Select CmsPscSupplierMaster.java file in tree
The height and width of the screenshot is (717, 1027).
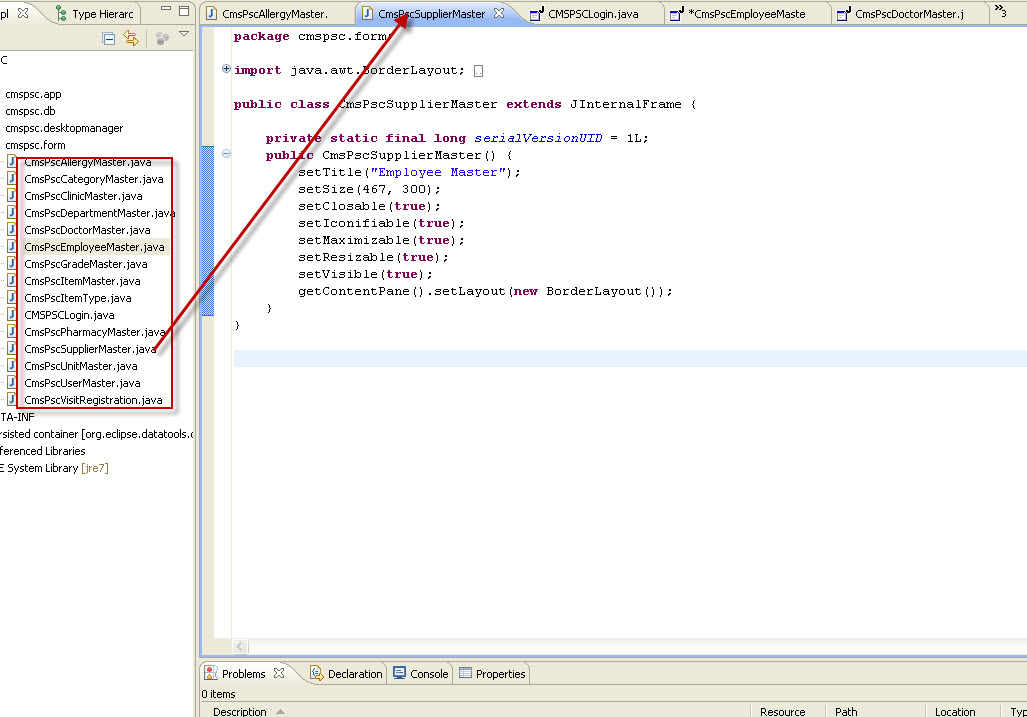[90, 350]
